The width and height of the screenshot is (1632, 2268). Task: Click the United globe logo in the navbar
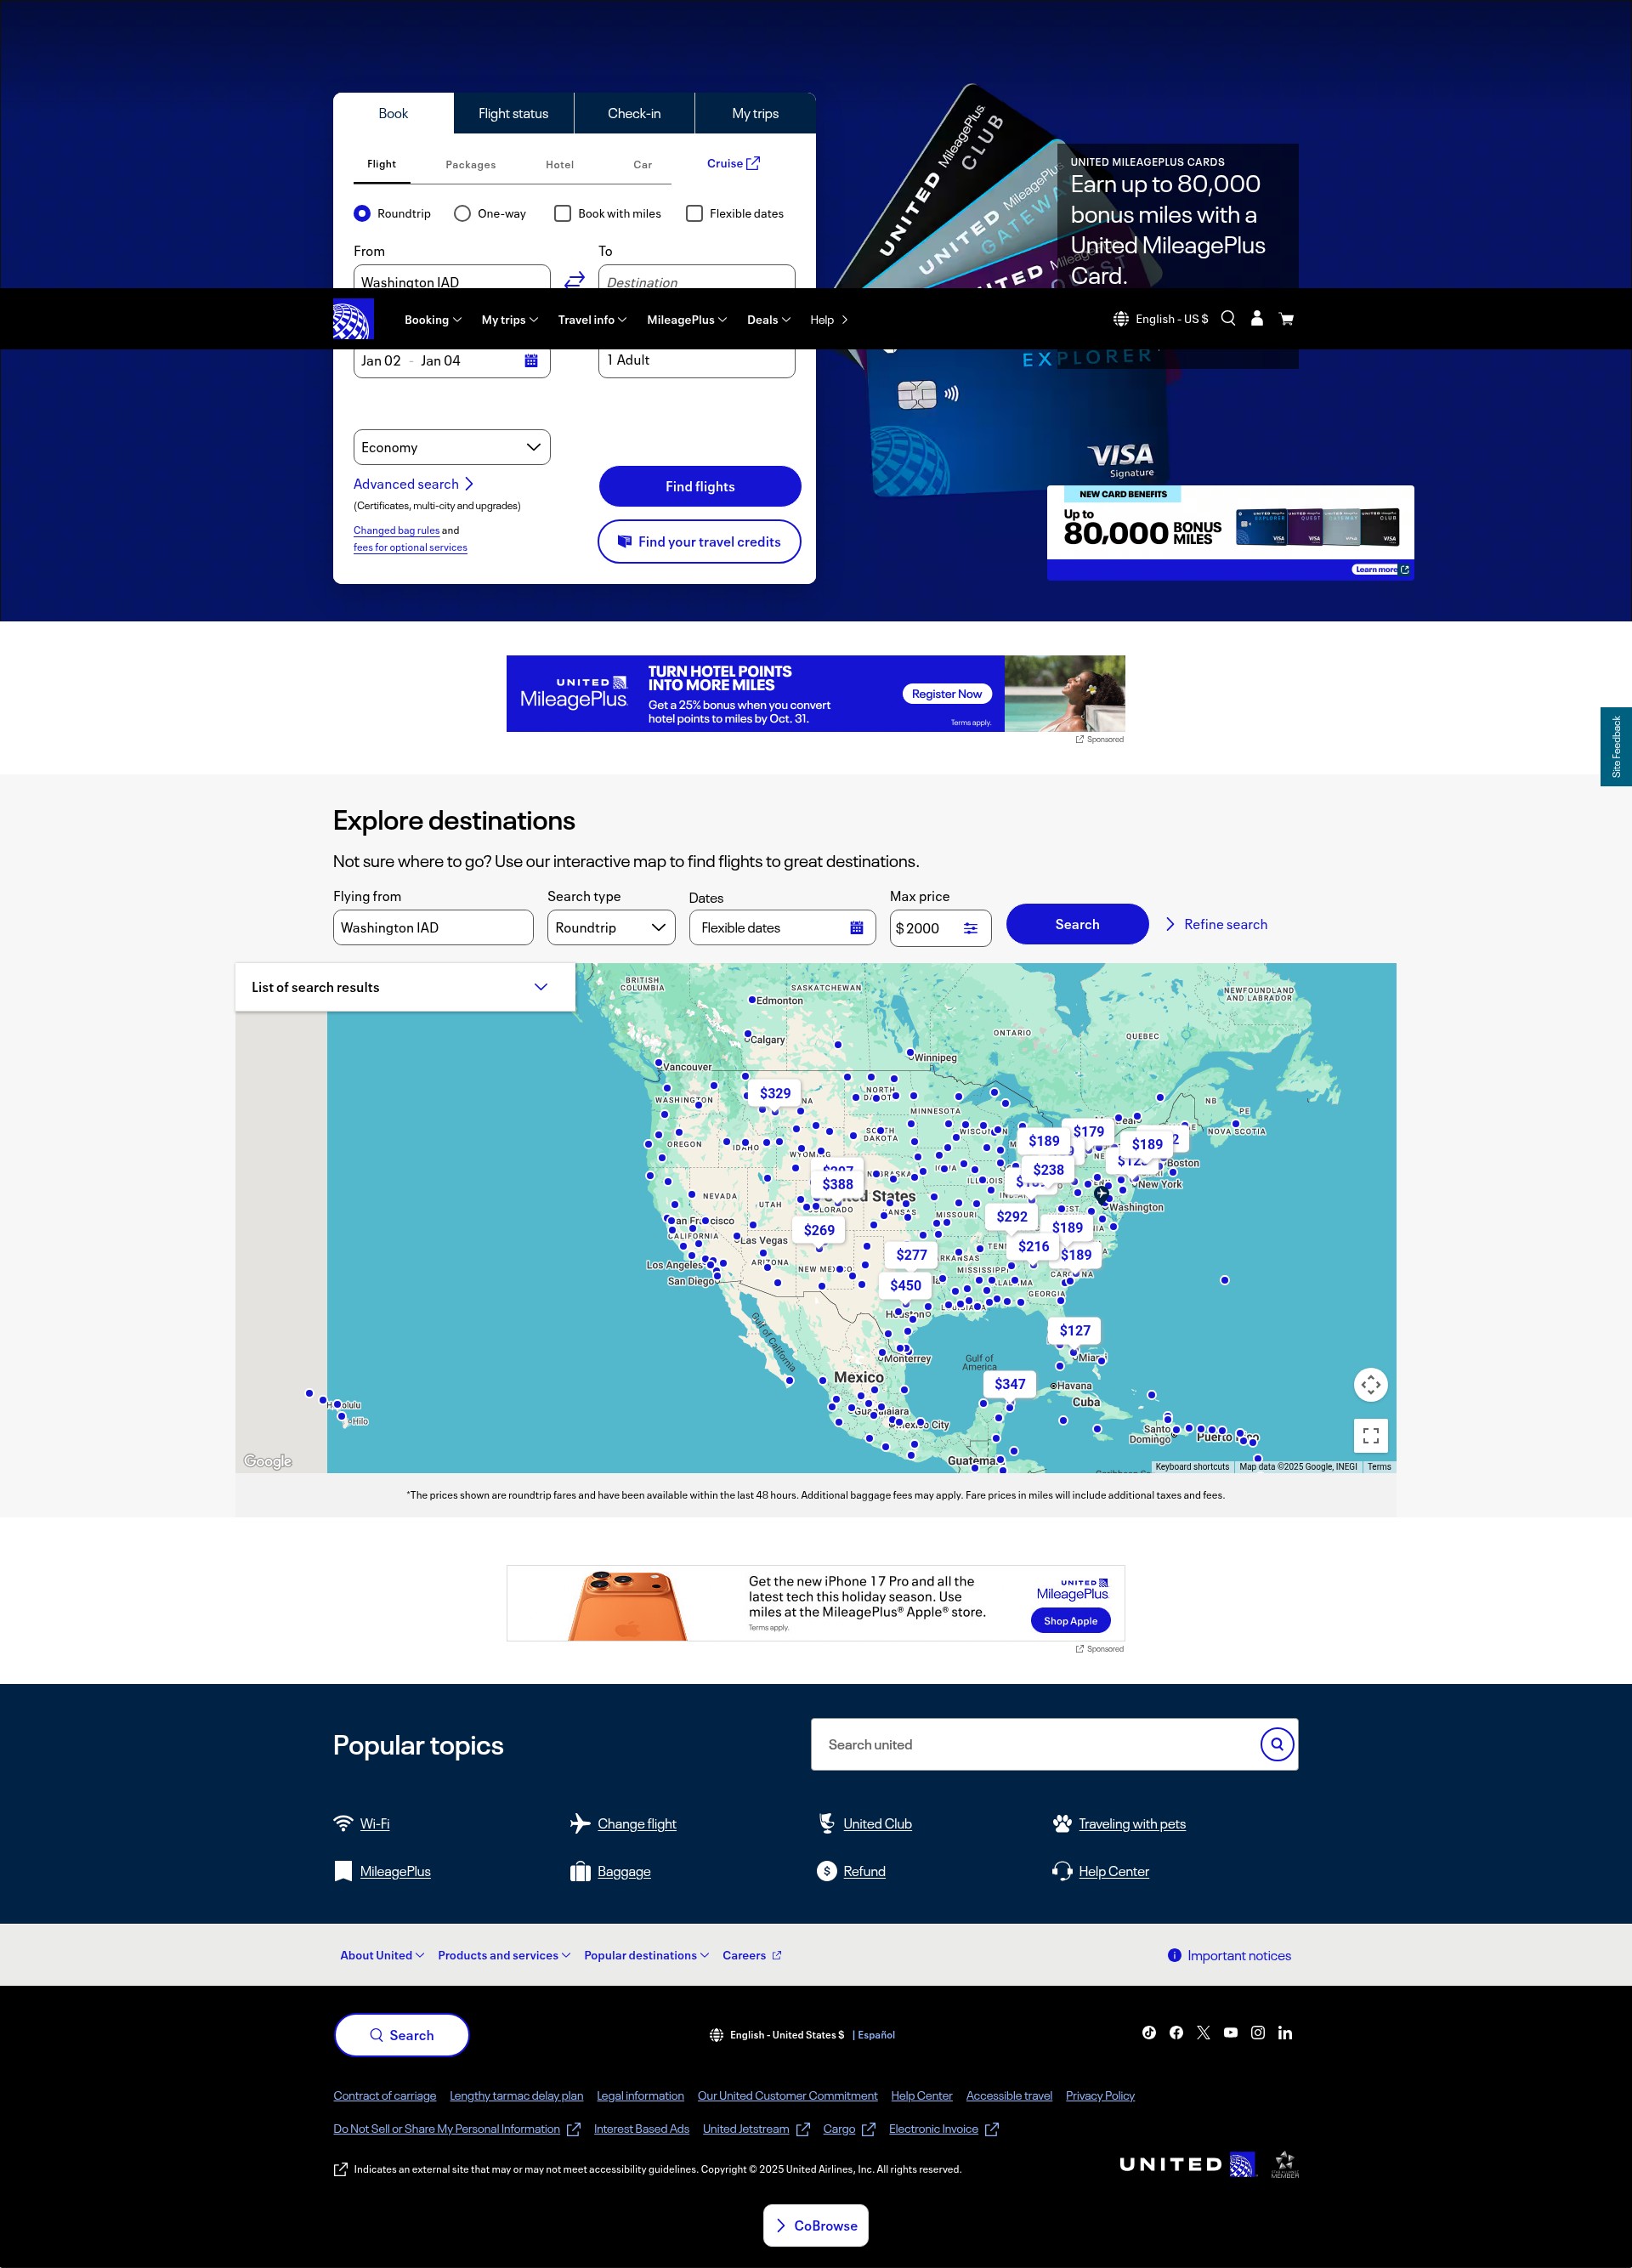pyautogui.click(x=353, y=320)
